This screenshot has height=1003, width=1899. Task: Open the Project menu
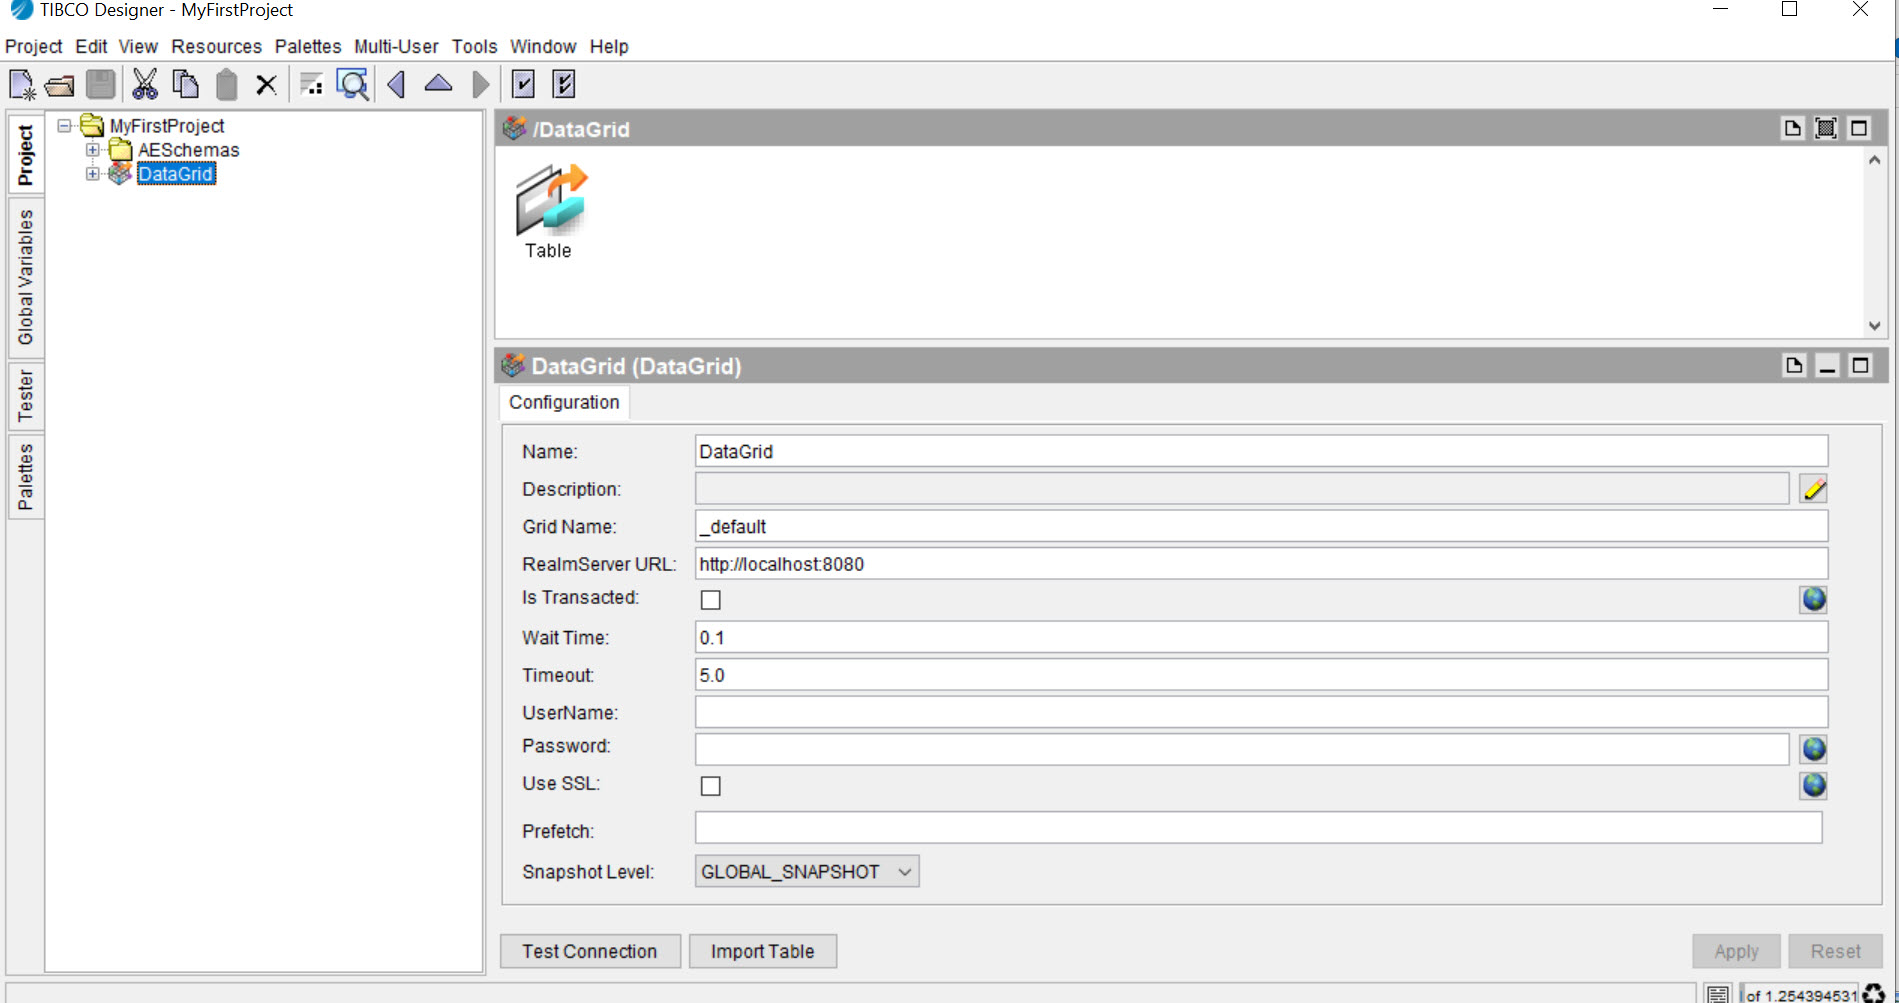click(x=33, y=46)
